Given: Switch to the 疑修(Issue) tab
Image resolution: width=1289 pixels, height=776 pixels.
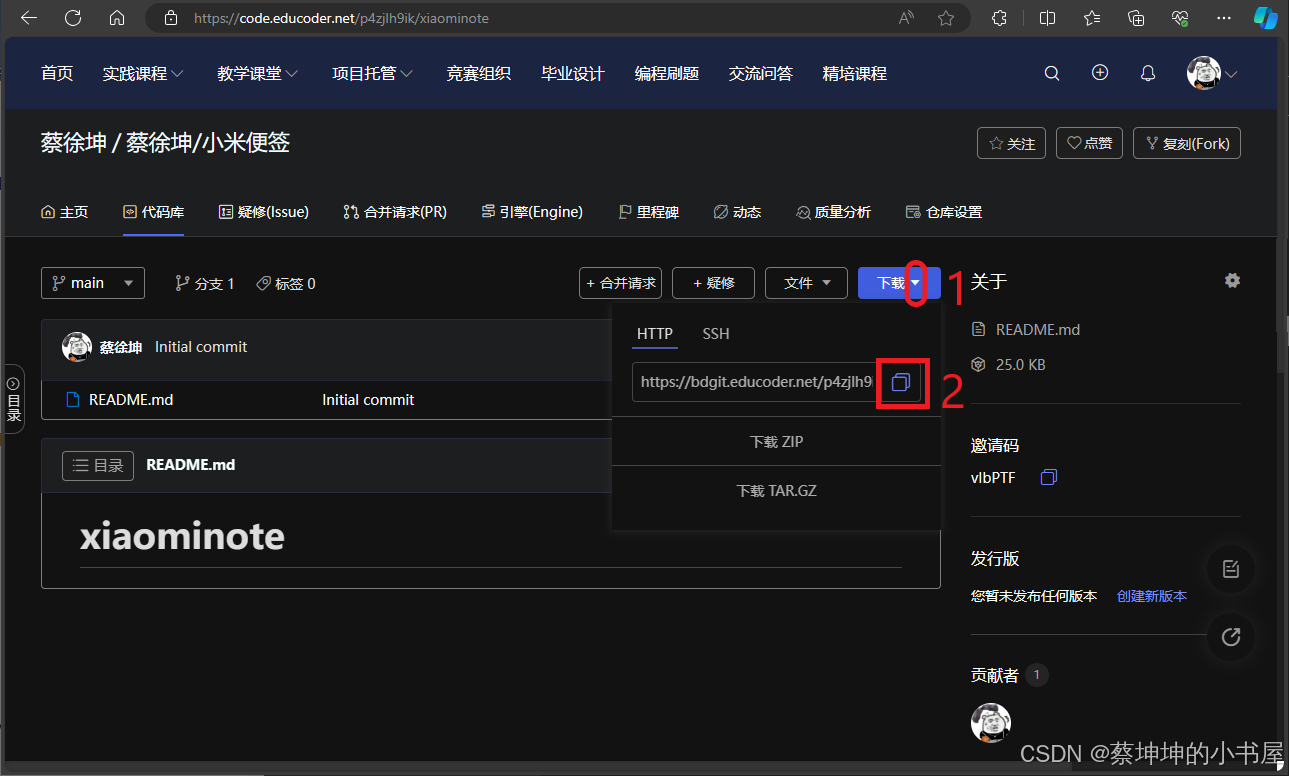Looking at the screenshot, I should tap(264, 212).
